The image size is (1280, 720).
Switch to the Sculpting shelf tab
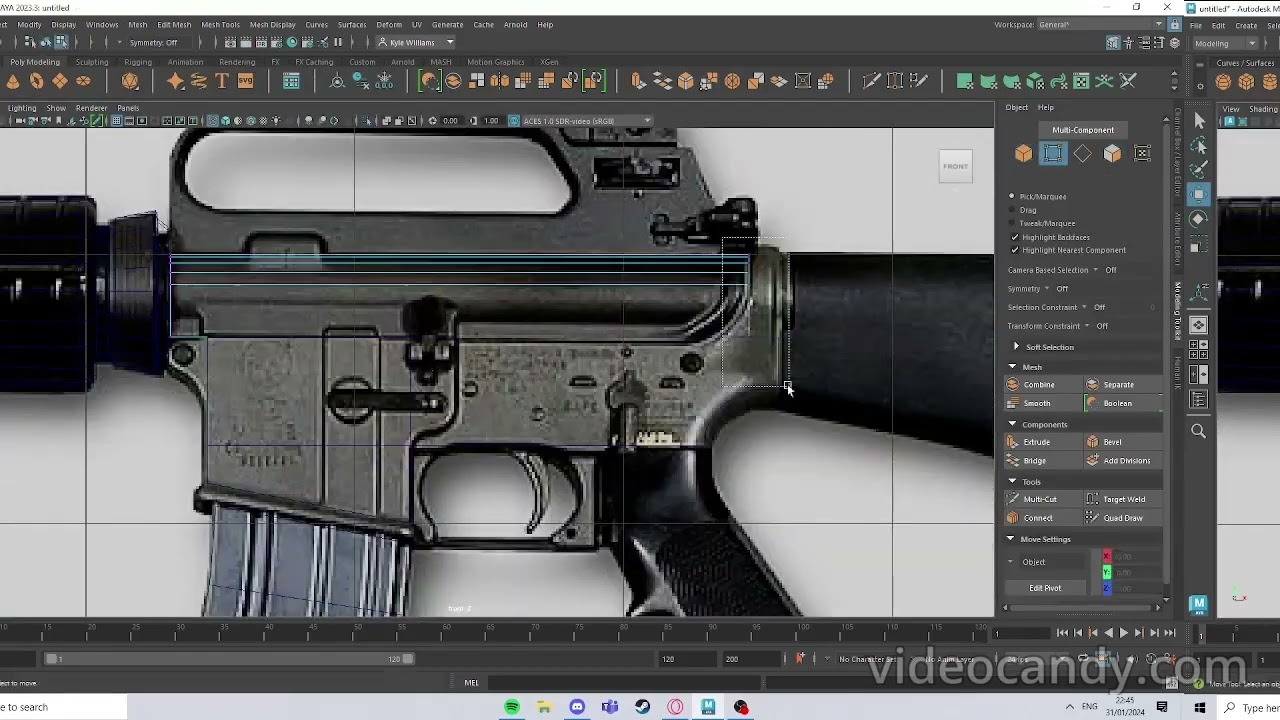coord(92,62)
